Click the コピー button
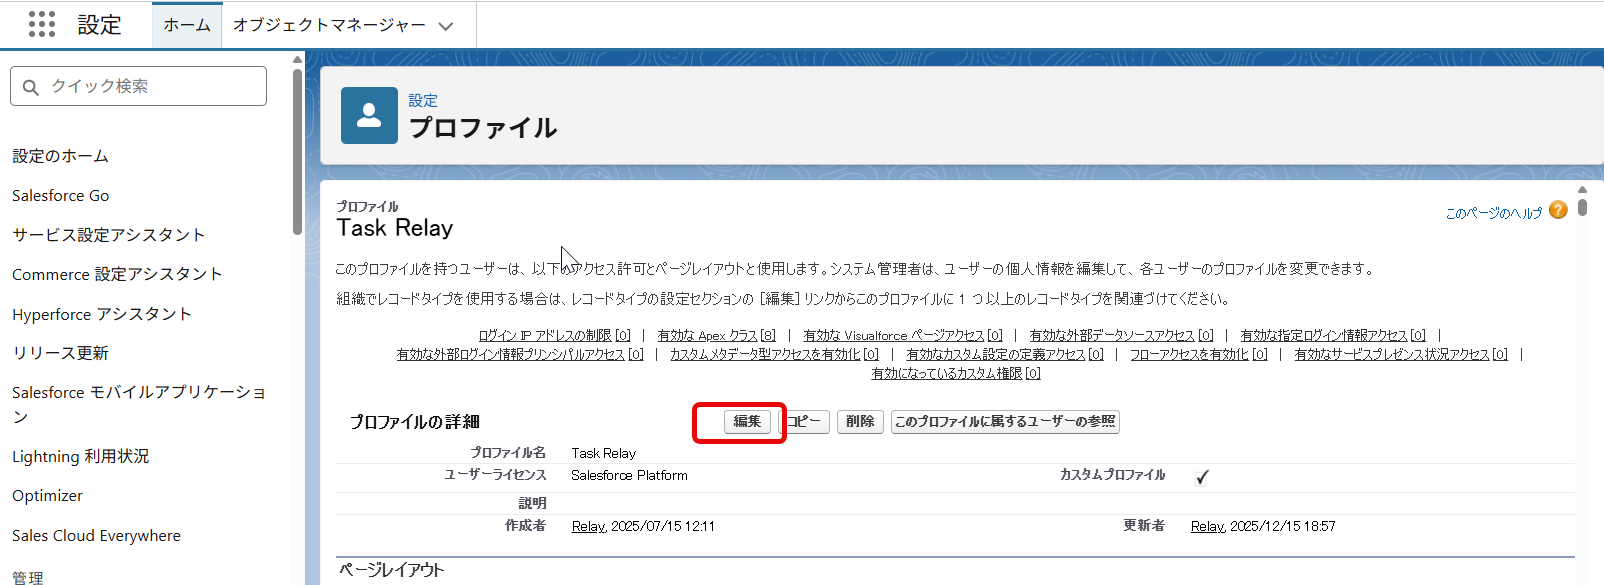This screenshot has width=1604, height=585. coord(803,422)
